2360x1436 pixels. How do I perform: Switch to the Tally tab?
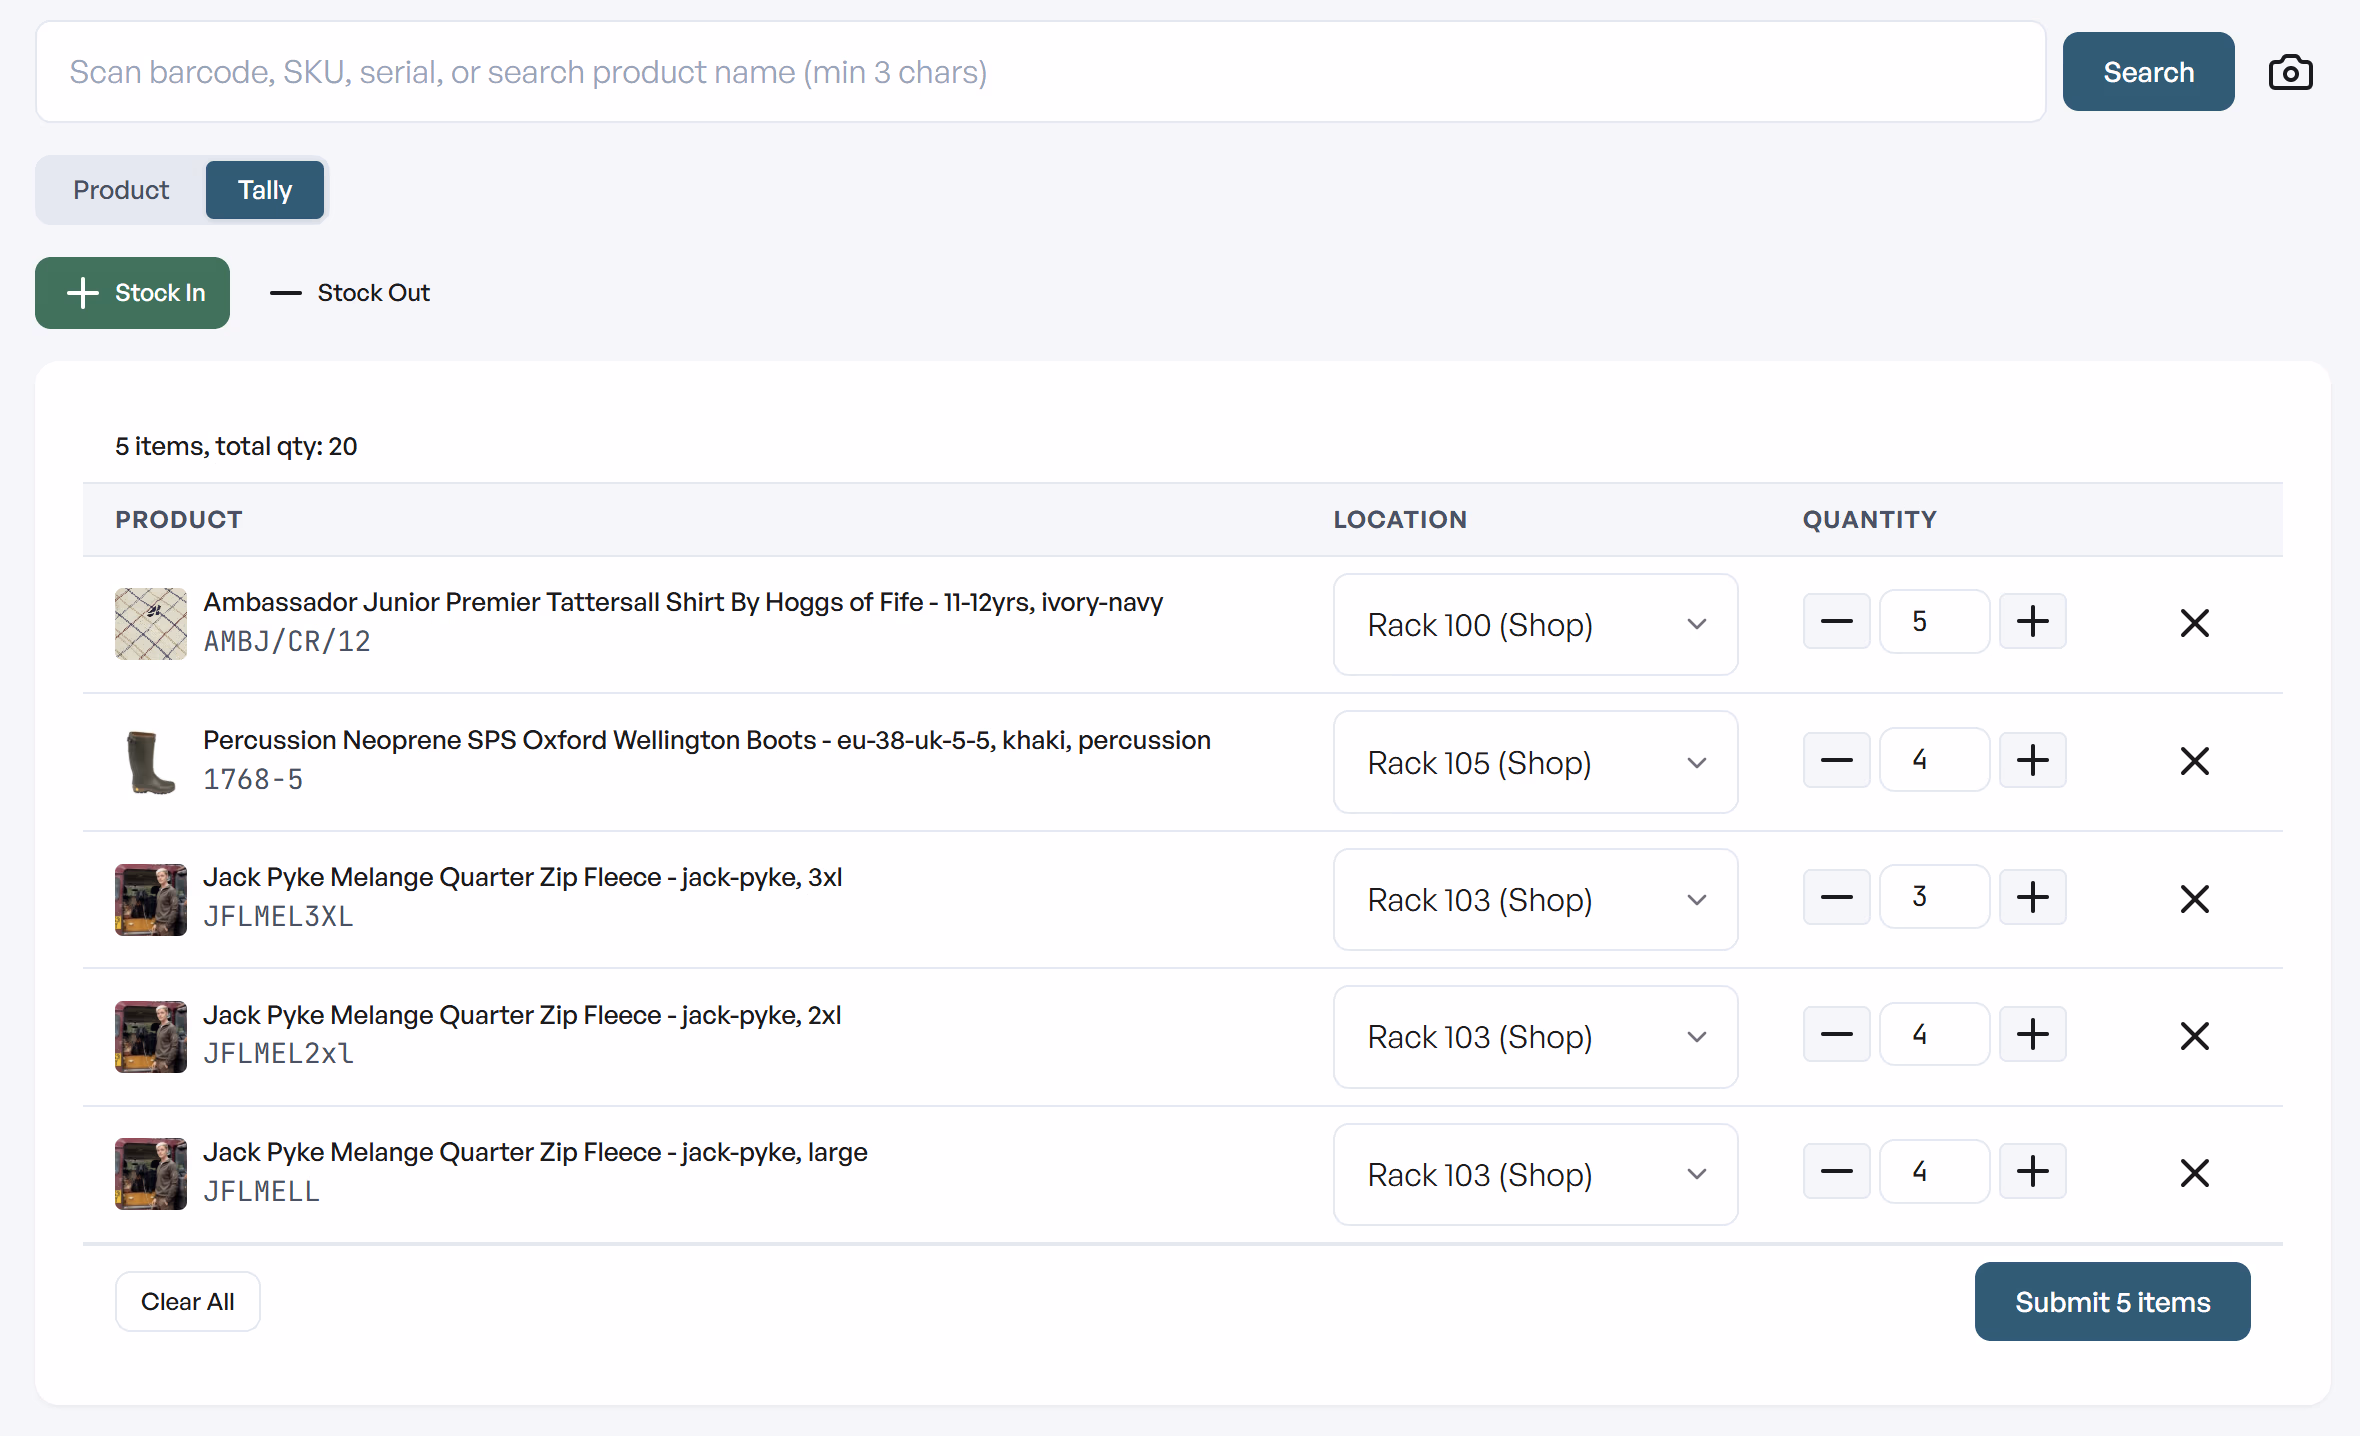coord(265,190)
